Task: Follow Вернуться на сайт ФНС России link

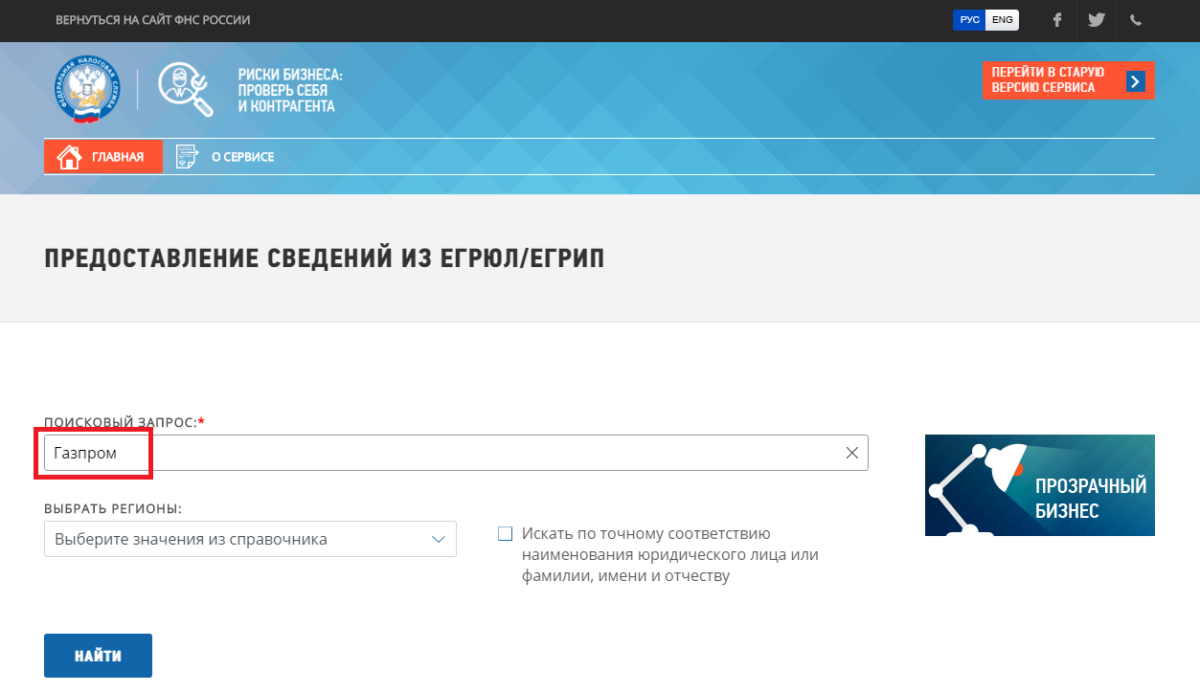Action: click(x=153, y=20)
